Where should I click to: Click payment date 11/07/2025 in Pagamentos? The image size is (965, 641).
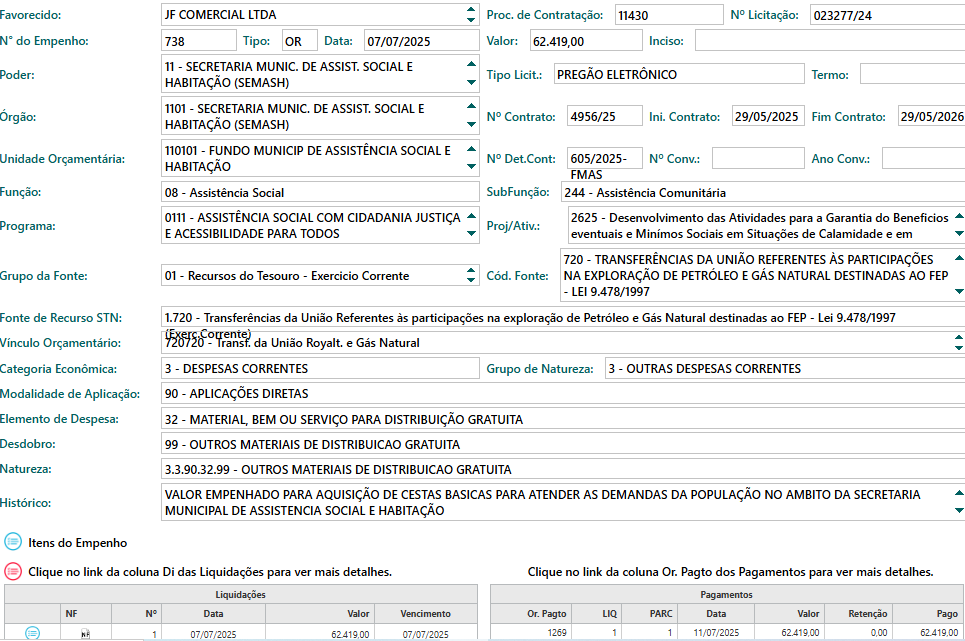pyautogui.click(x=716, y=632)
